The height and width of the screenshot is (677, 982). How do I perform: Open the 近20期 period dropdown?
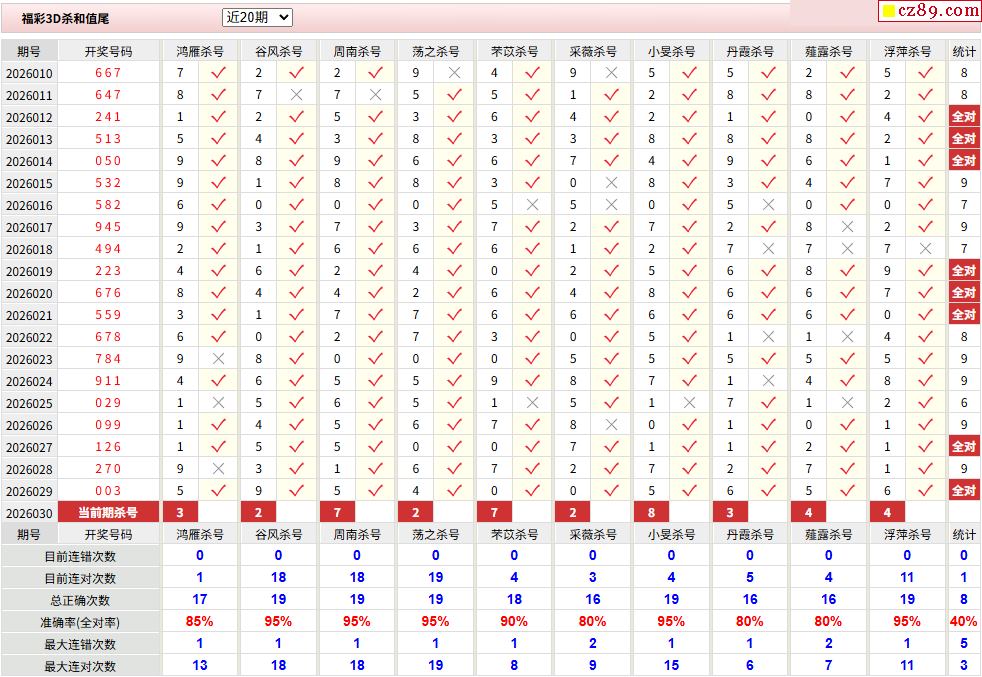[x=257, y=17]
